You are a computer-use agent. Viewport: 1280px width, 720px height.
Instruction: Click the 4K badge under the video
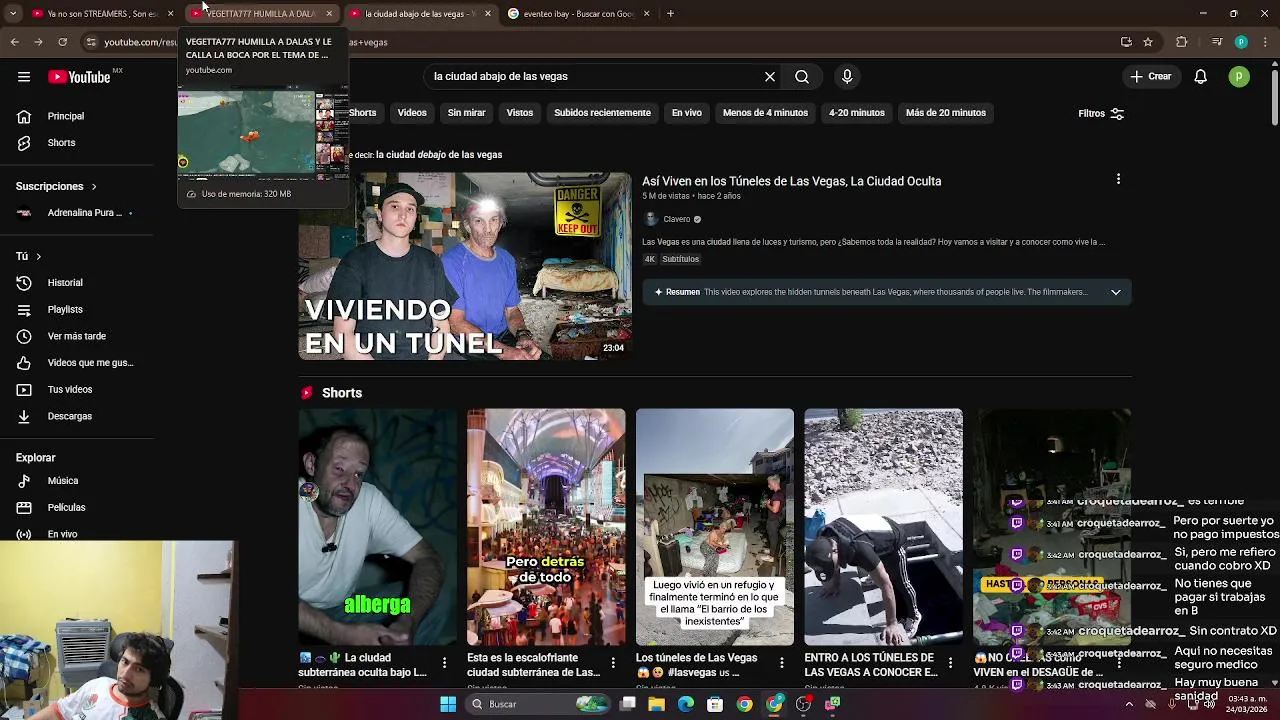point(649,259)
